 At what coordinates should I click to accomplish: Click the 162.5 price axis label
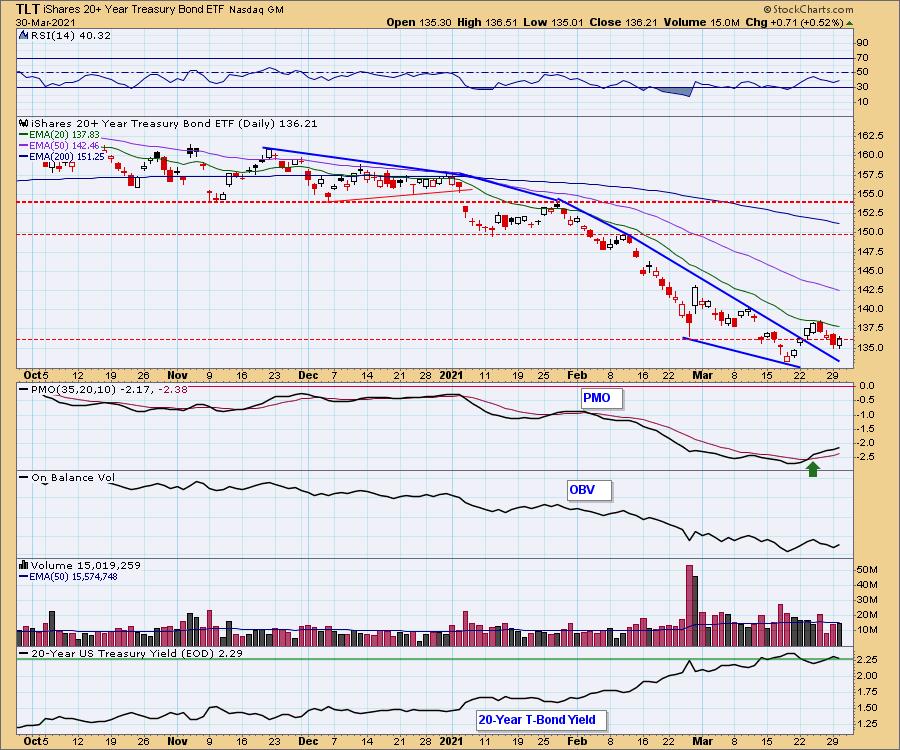[x=871, y=135]
